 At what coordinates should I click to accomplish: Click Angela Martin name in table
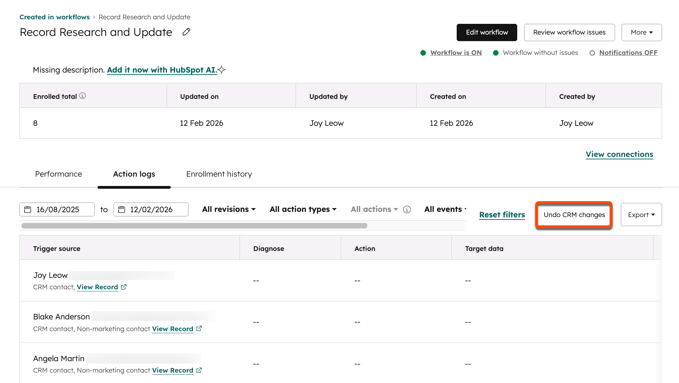click(x=58, y=359)
